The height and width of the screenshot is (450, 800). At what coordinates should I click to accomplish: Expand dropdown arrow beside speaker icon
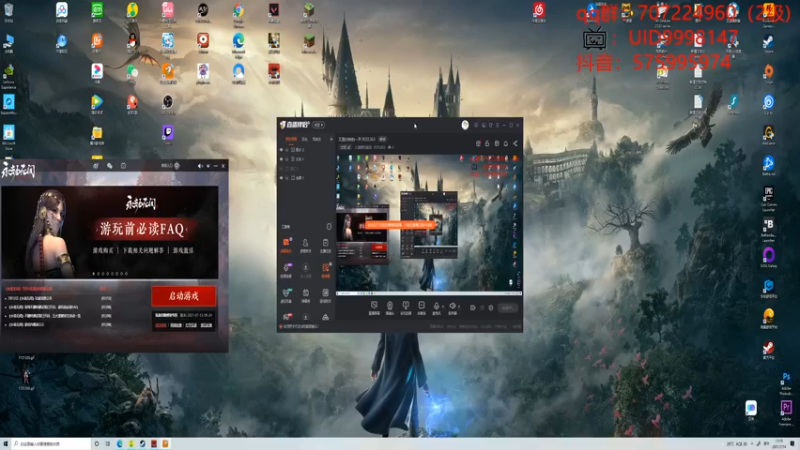tap(458, 307)
